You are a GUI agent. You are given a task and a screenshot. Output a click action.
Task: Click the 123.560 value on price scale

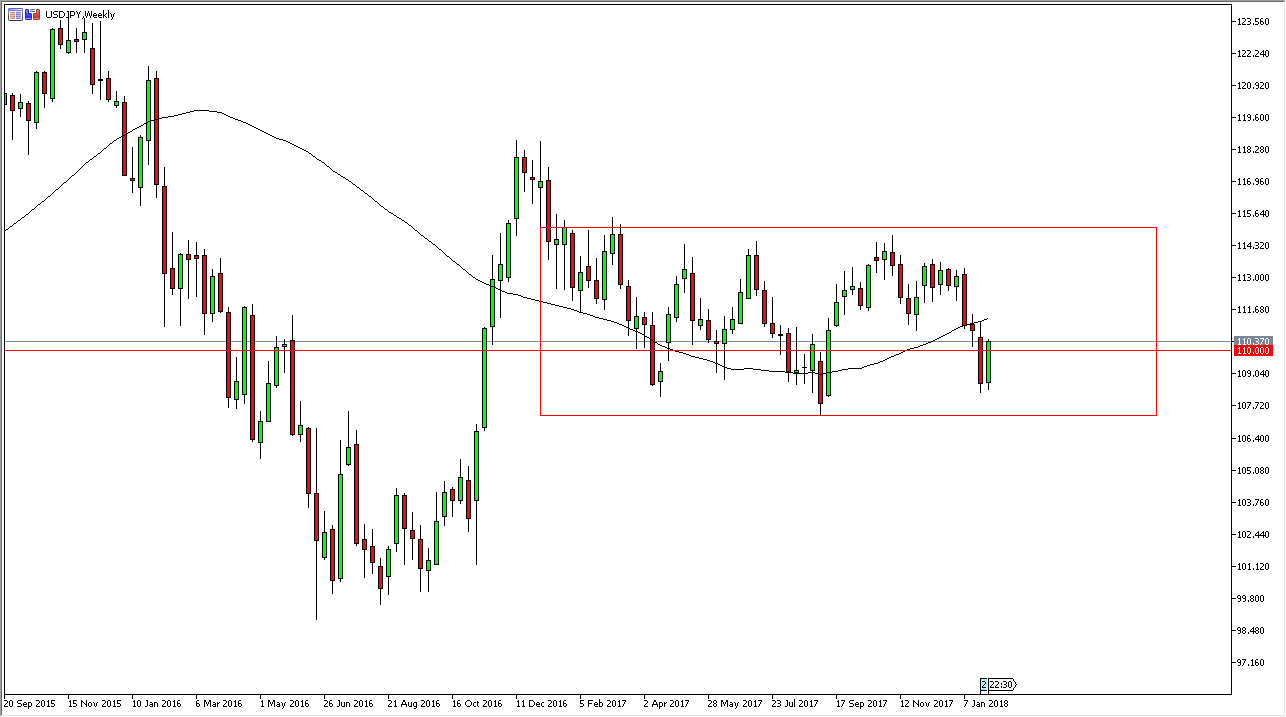coord(1253,21)
